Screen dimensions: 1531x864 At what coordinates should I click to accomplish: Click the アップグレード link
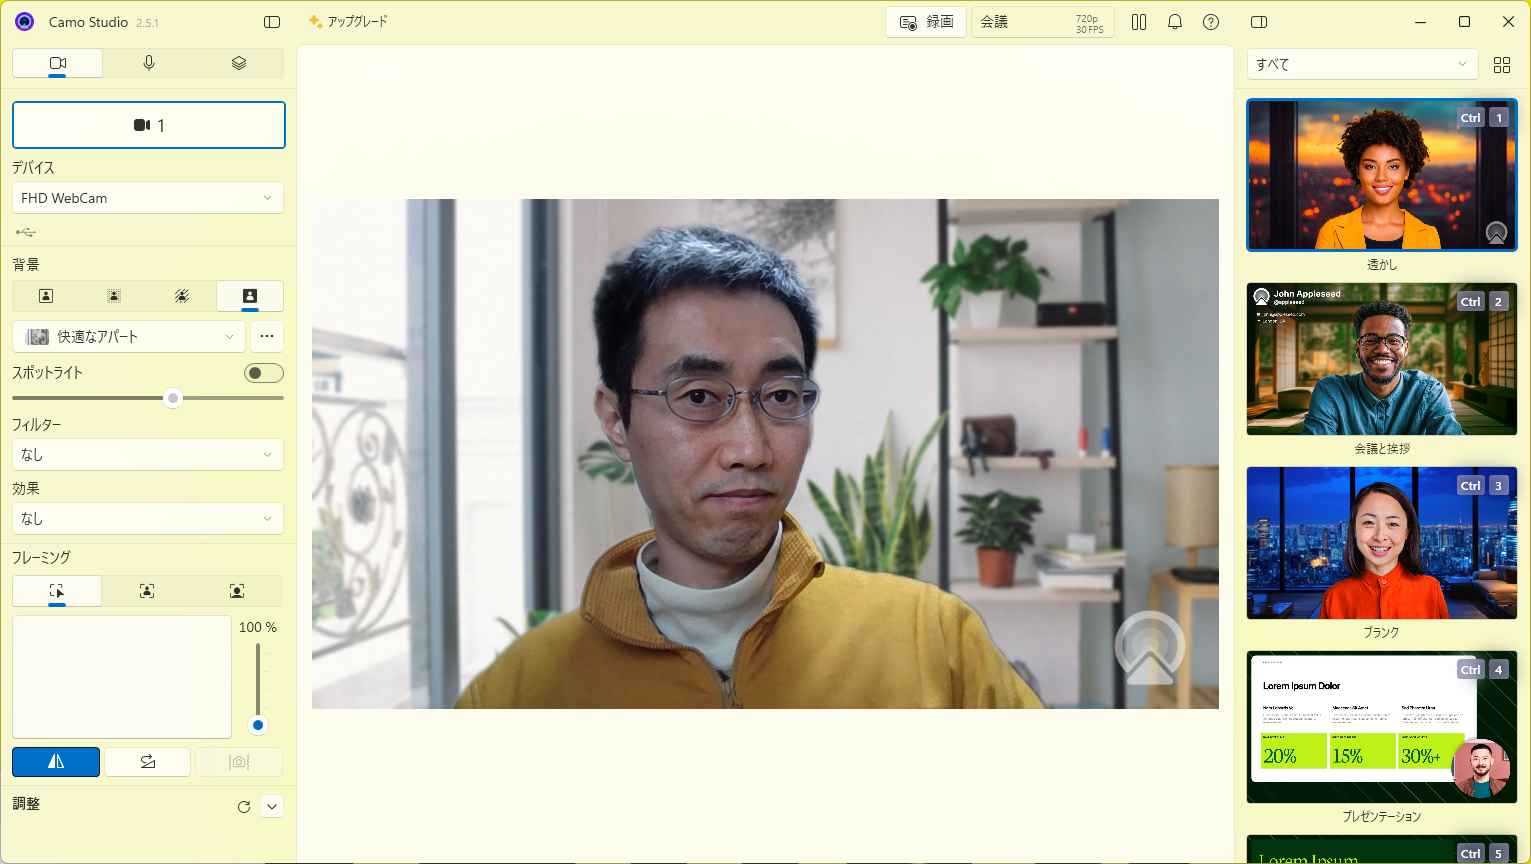pos(347,20)
